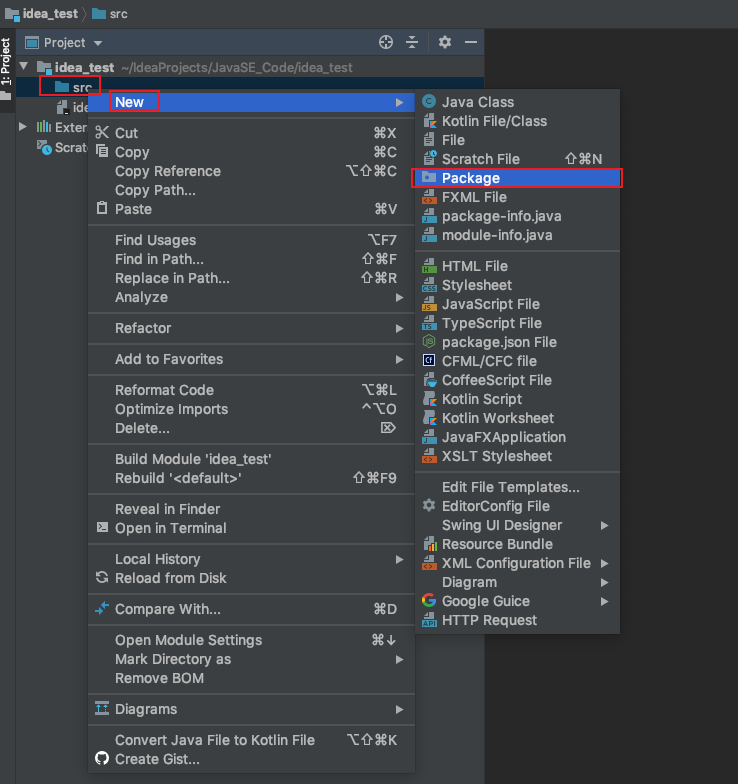738x784 pixels.
Task: Click the Reload from Disk icon
Action: pyautogui.click(x=102, y=578)
